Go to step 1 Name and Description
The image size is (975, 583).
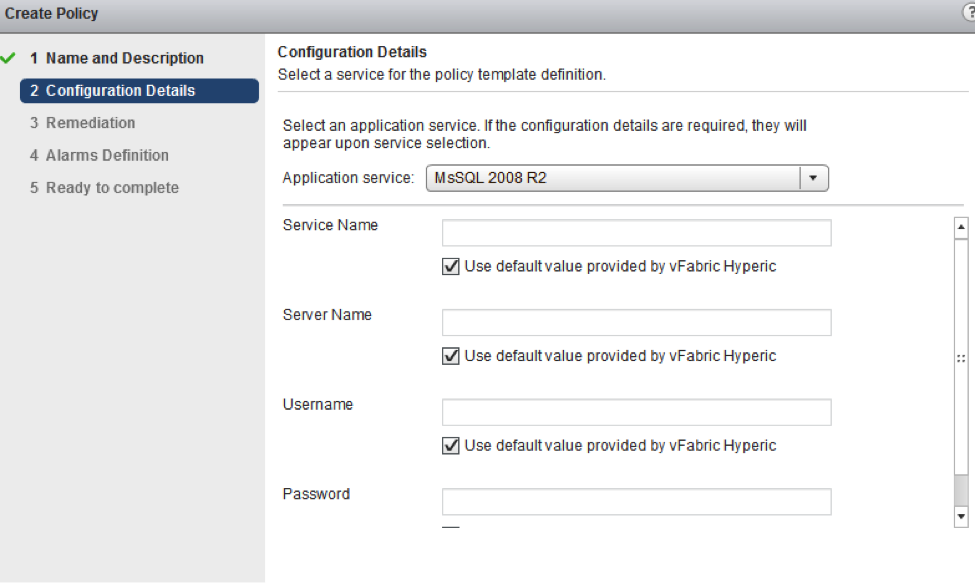pos(117,58)
